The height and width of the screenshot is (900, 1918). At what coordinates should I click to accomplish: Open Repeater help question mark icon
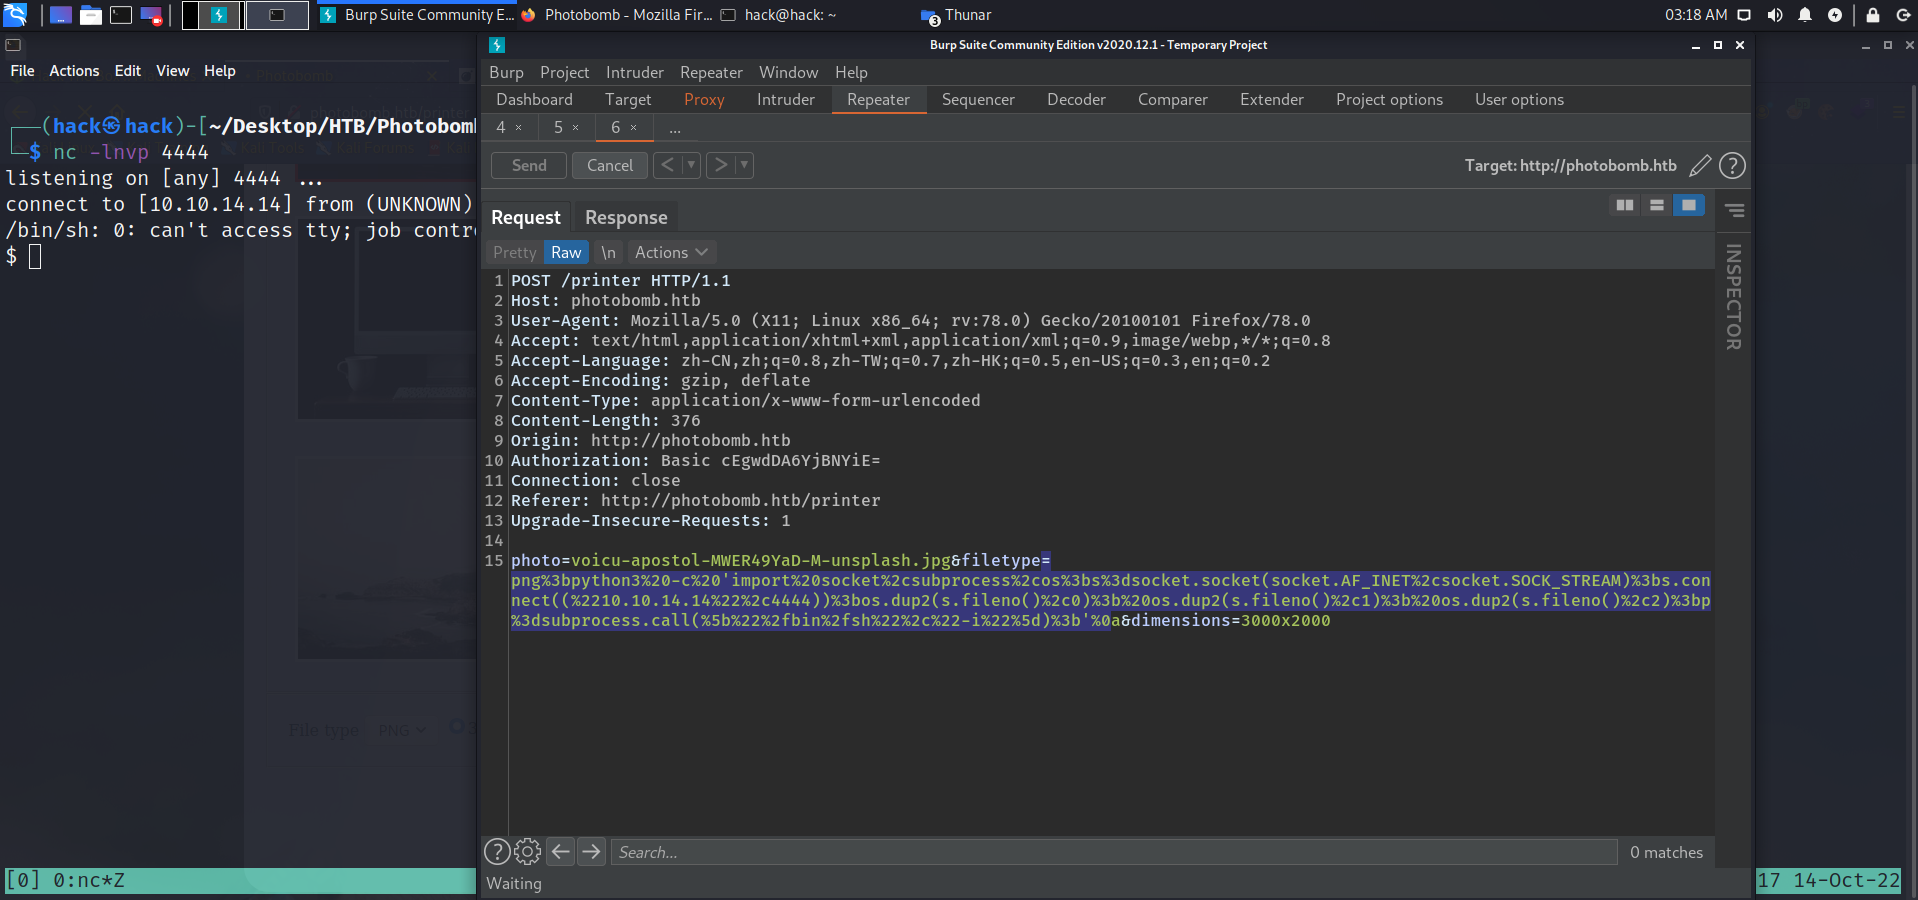(x=1732, y=166)
